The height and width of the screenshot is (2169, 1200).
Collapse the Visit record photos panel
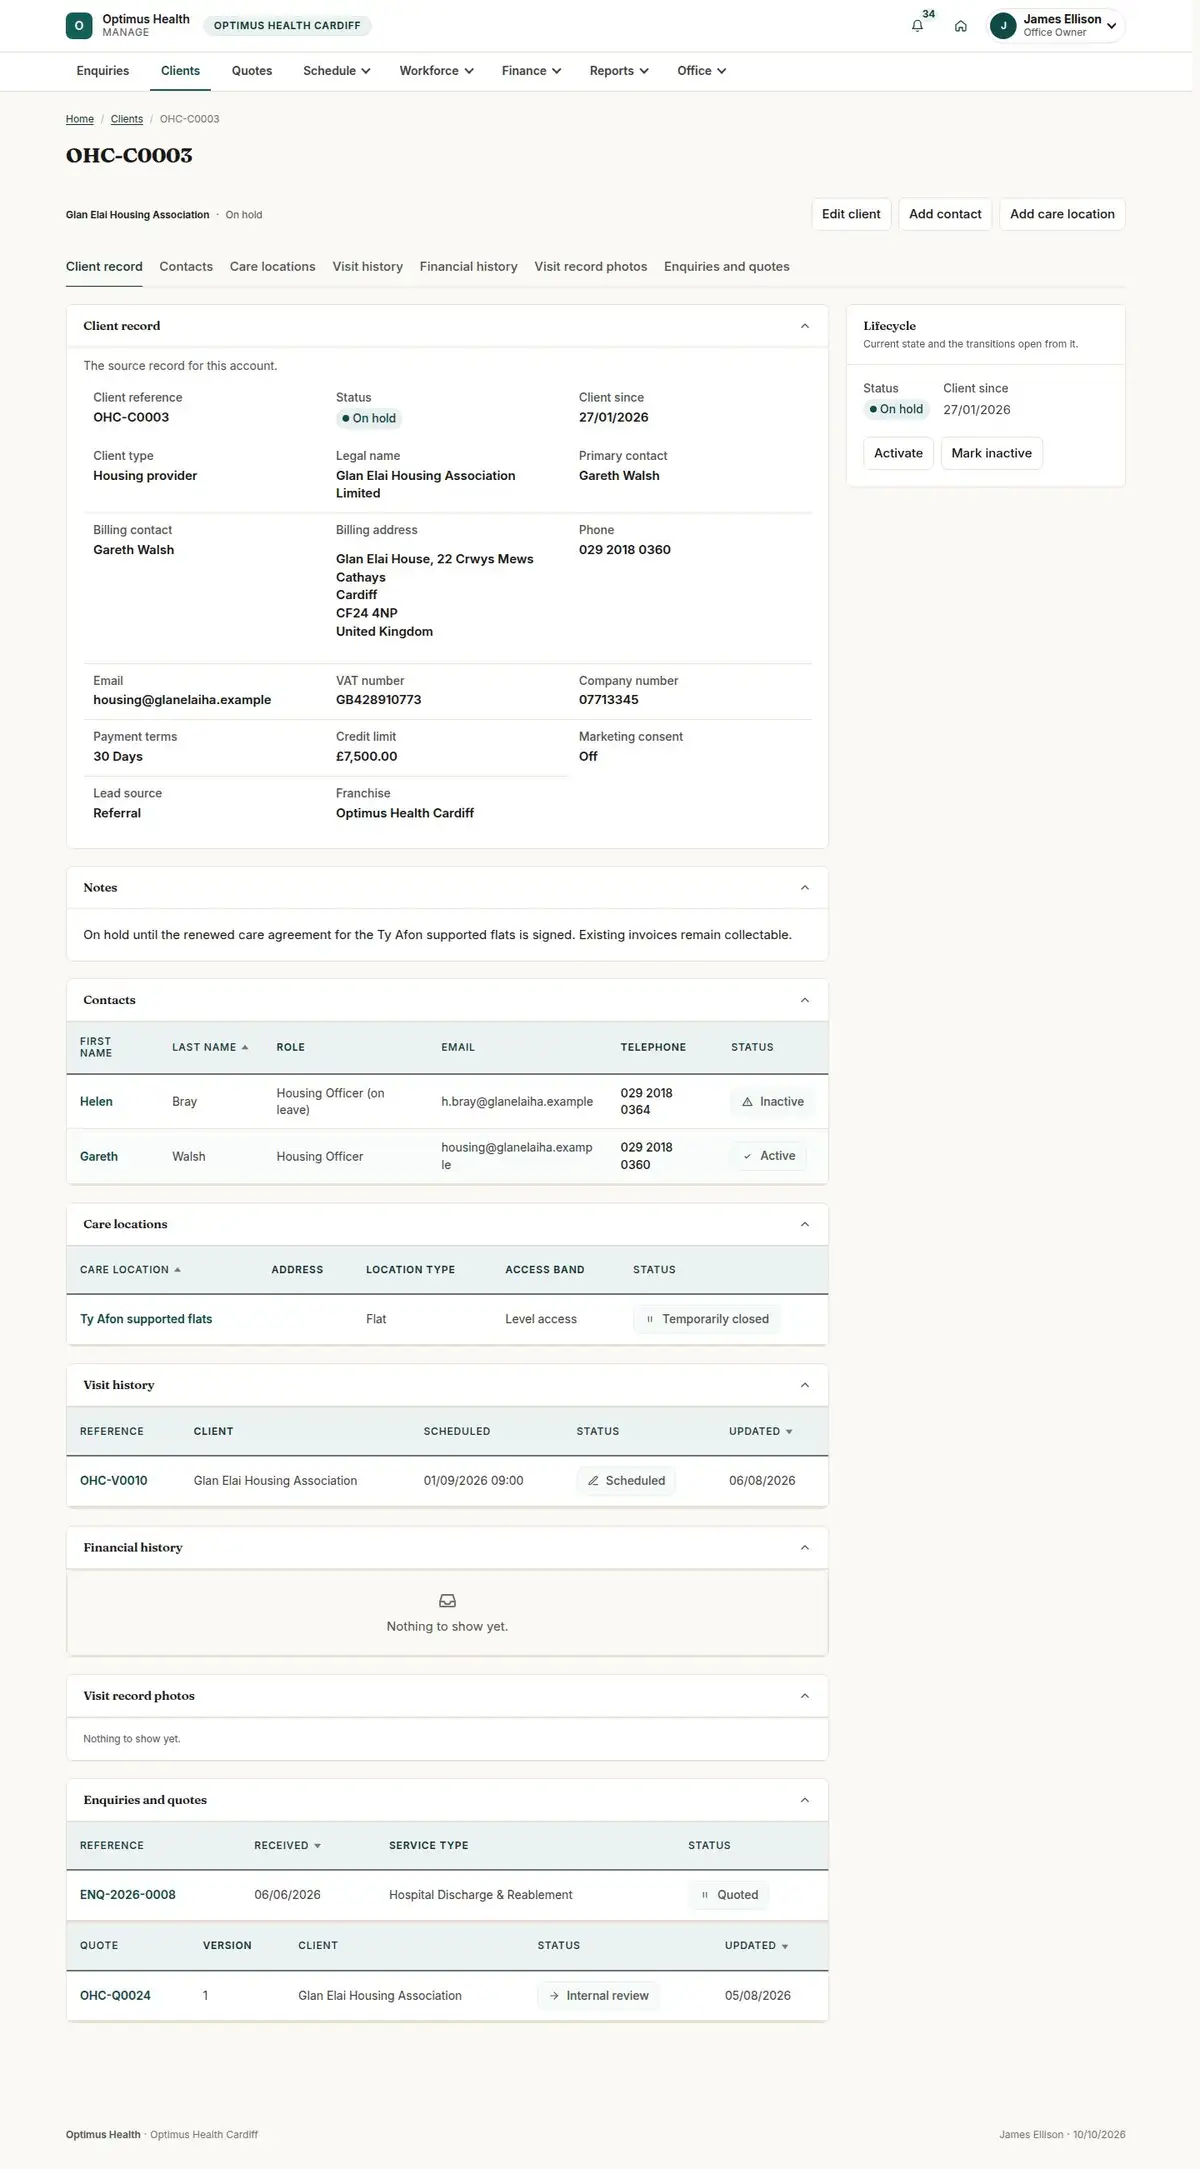point(805,1696)
